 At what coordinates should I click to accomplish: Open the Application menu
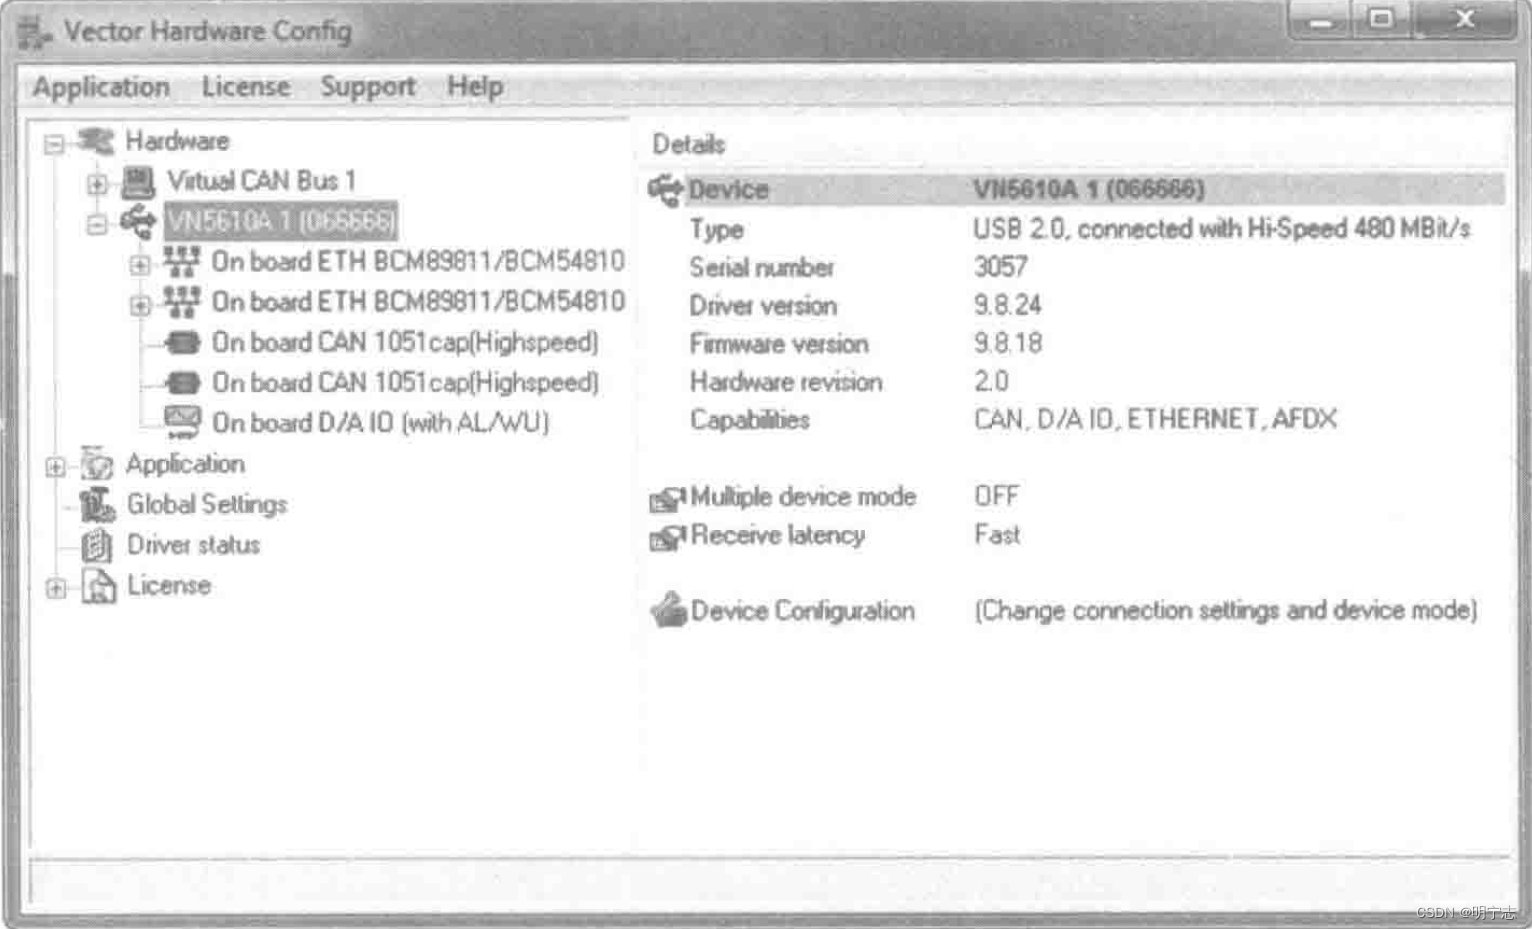coord(101,88)
